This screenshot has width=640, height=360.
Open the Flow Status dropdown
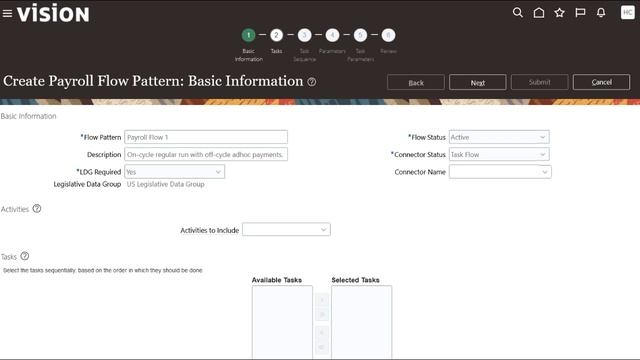[x=499, y=137]
